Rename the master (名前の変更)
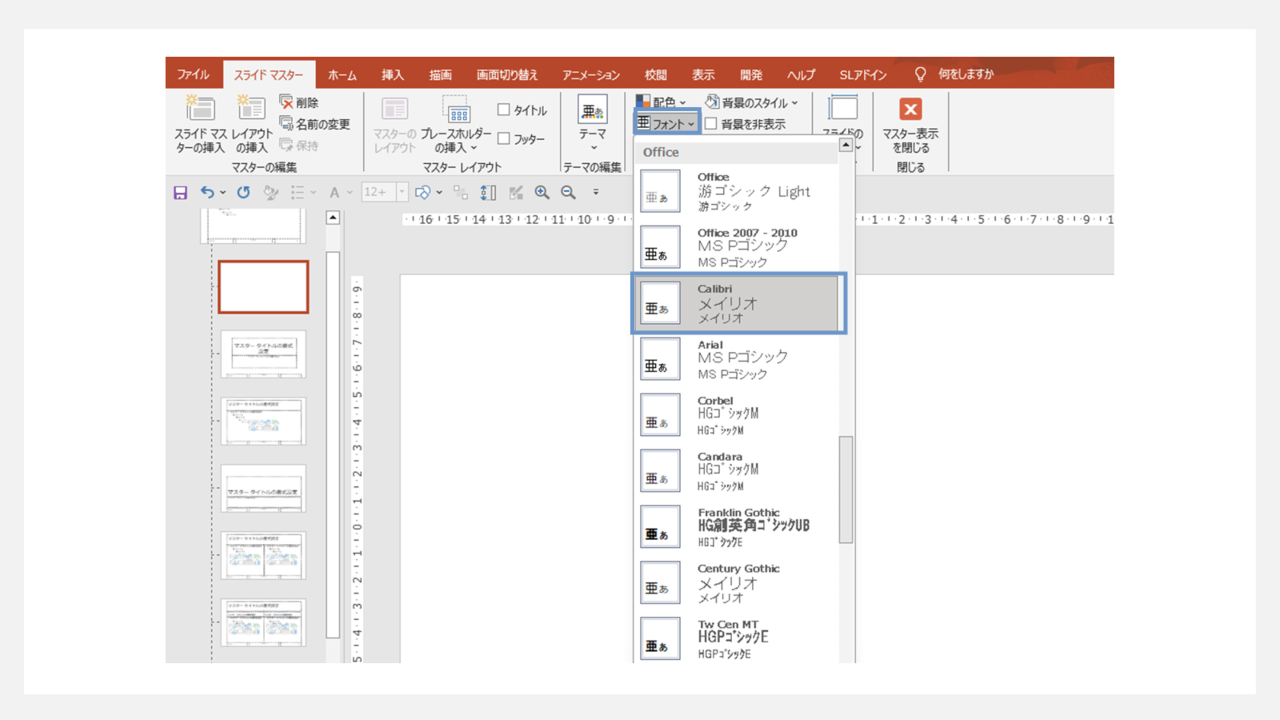This screenshot has height=720, width=1280. [x=314, y=124]
